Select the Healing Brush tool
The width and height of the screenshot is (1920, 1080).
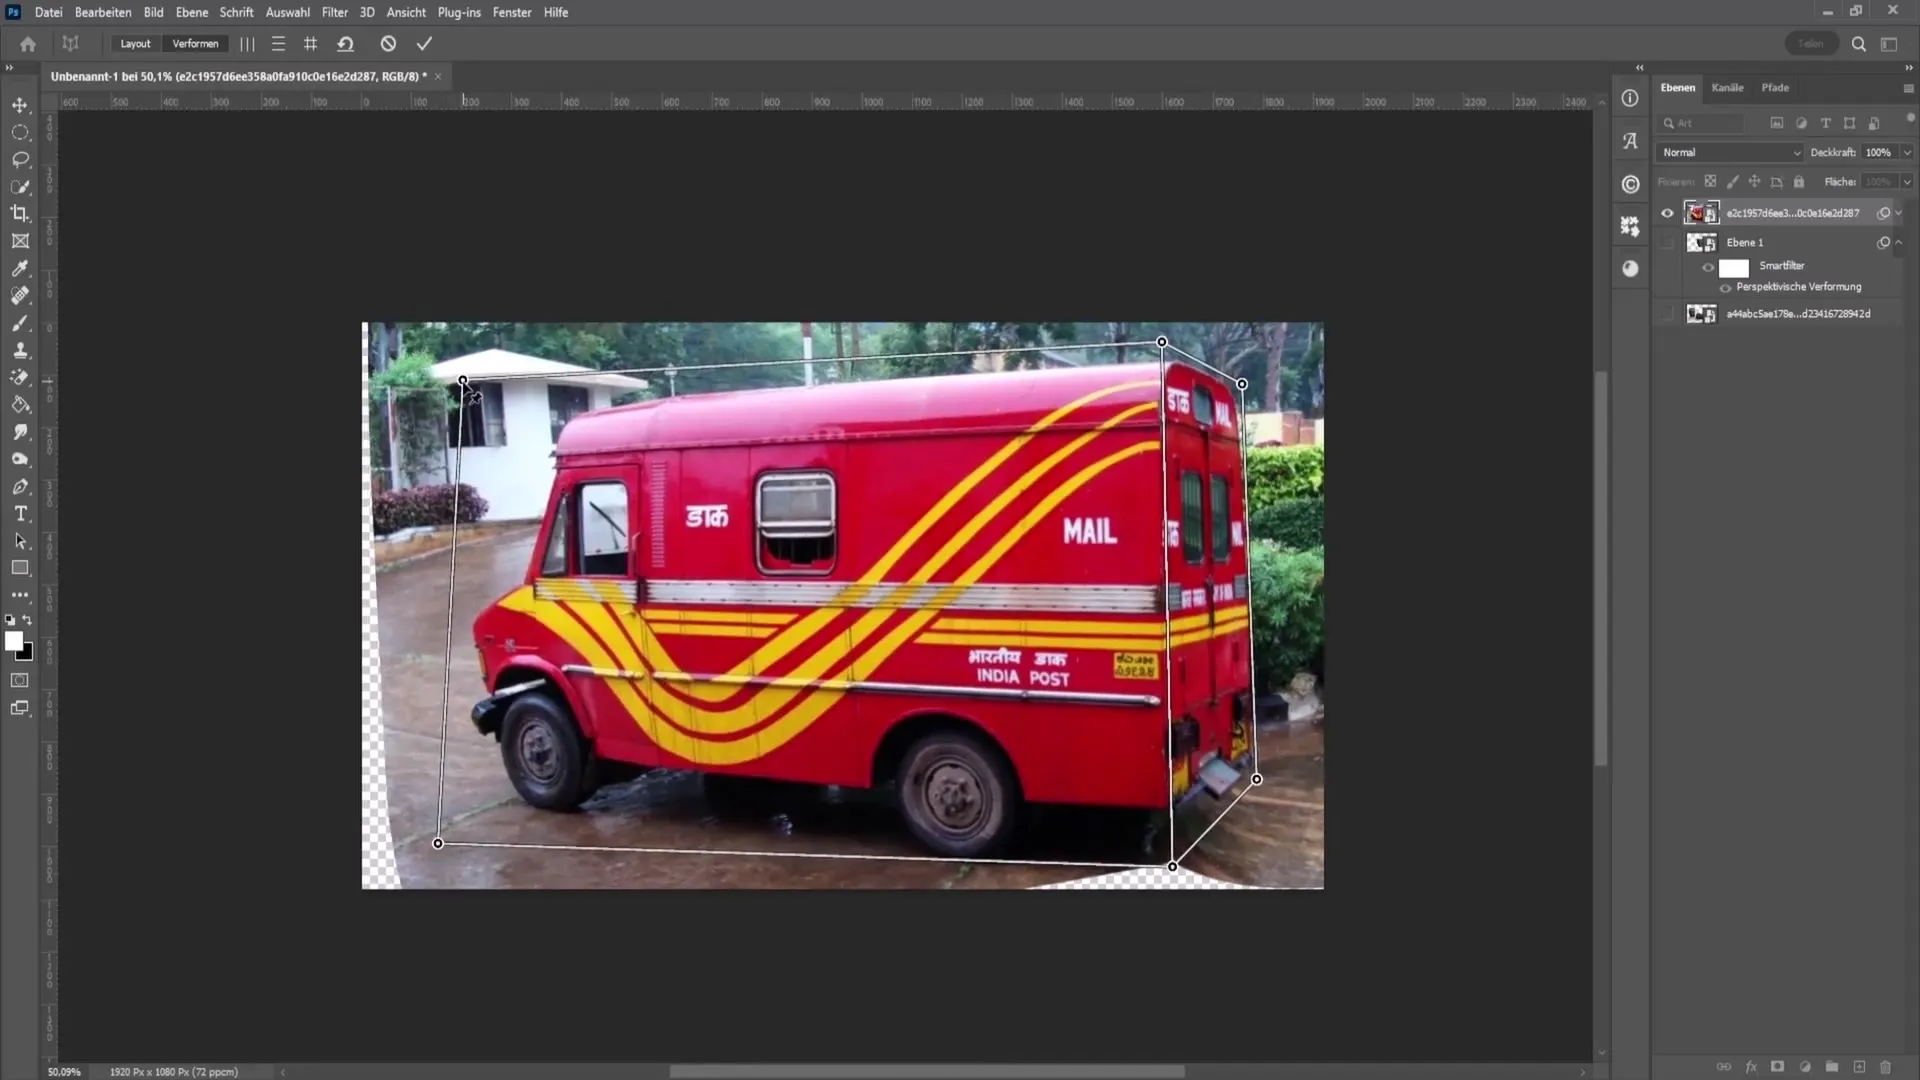point(20,296)
